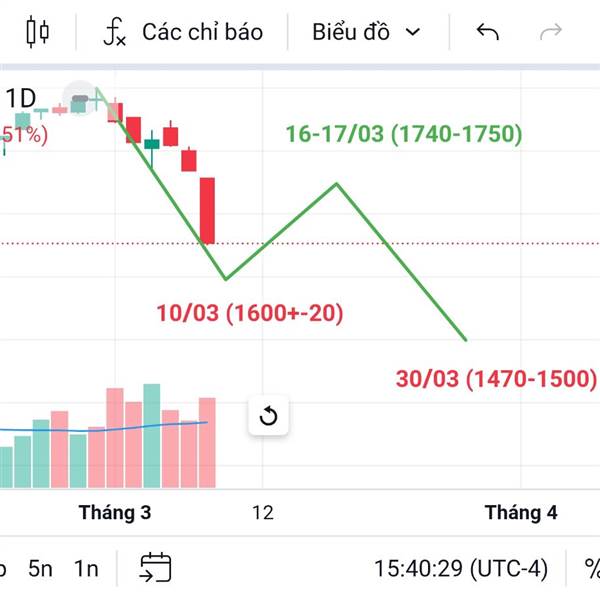Screen dimensions: 600x600
Task: Click the redo arrow icon
Action: 551,32
